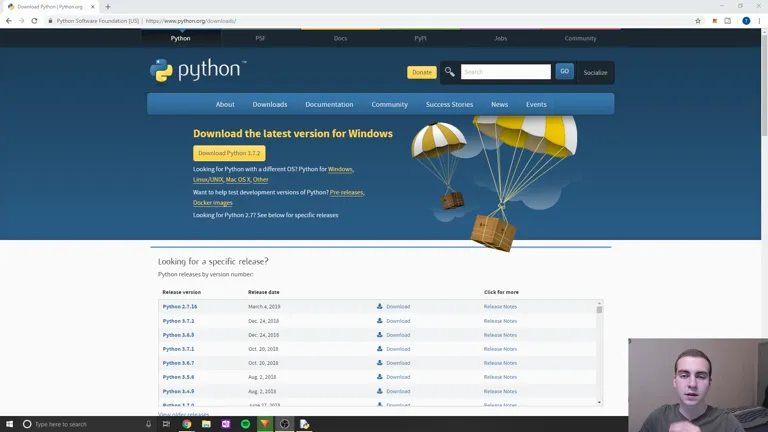Image resolution: width=768 pixels, height=432 pixels.
Task: Click the magnifying glass search icon
Action: pyautogui.click(x=450, y=72)
